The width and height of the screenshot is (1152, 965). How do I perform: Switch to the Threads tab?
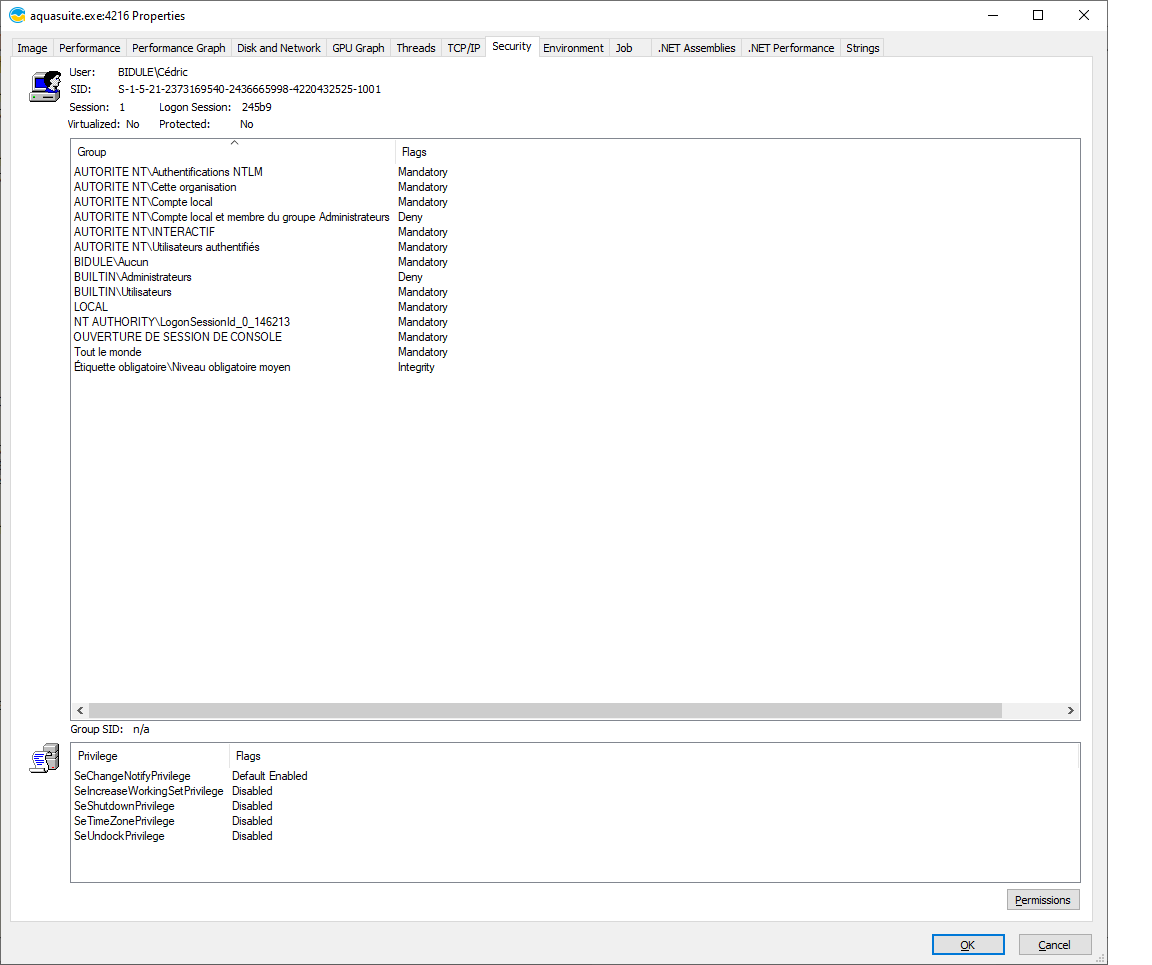tap(416, 48)
